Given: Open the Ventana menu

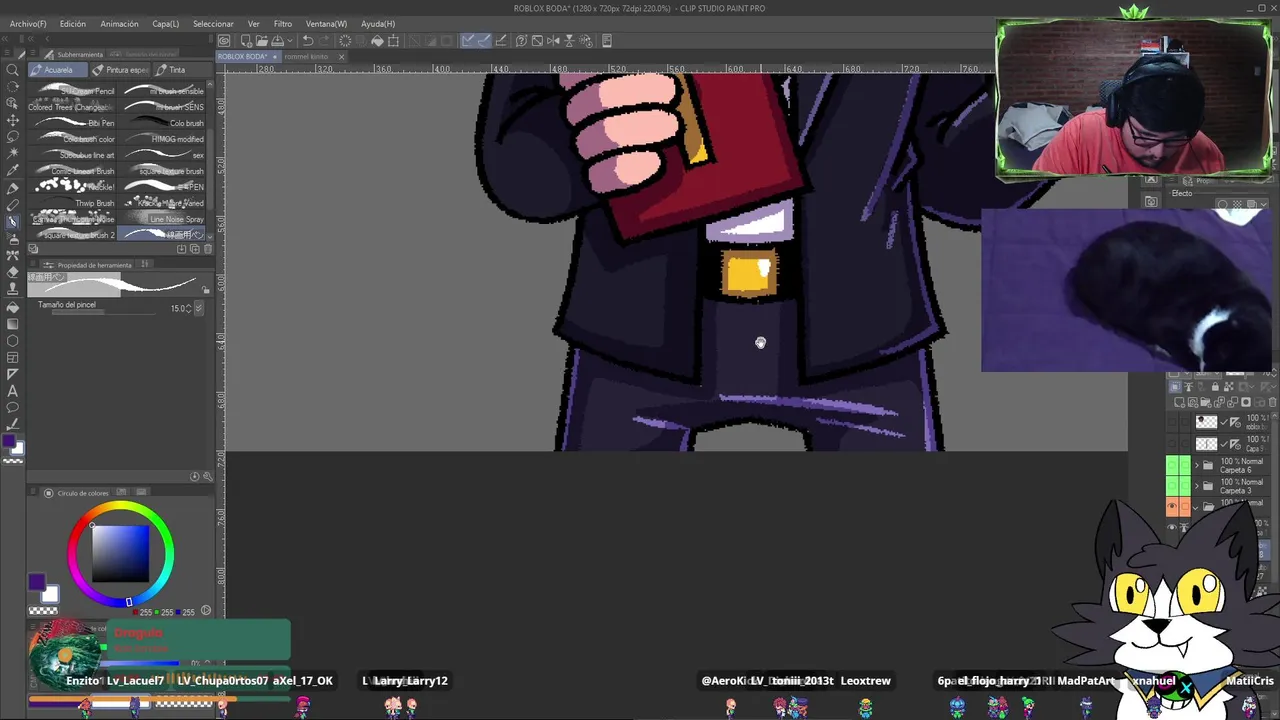Looking at the screenshot, I should (x=326, y=23).
